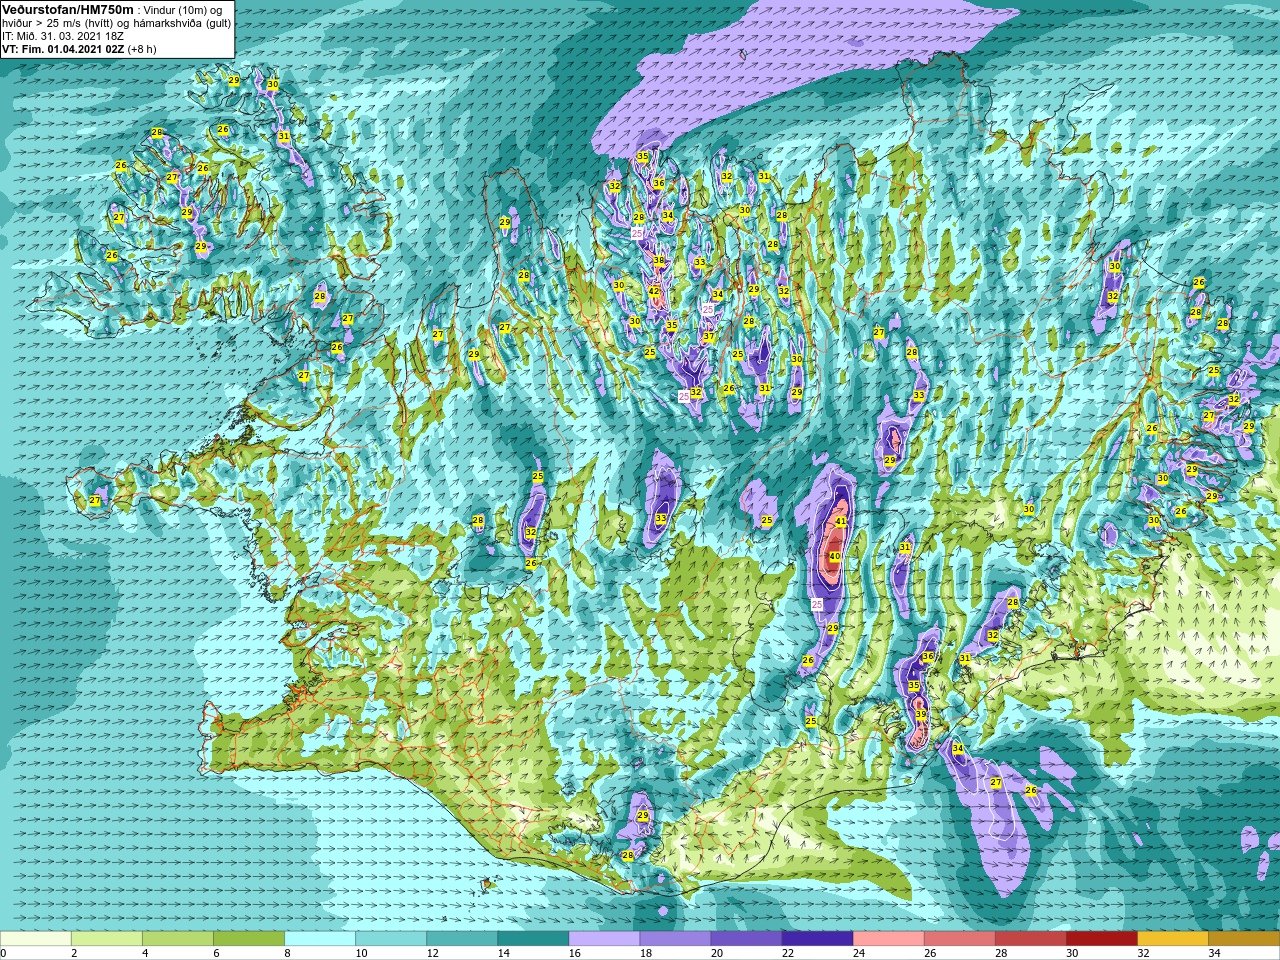
Task: Click the "Veðurstofan/HM750m" title text
Action: pyautogui.click(x=67, y=9)
